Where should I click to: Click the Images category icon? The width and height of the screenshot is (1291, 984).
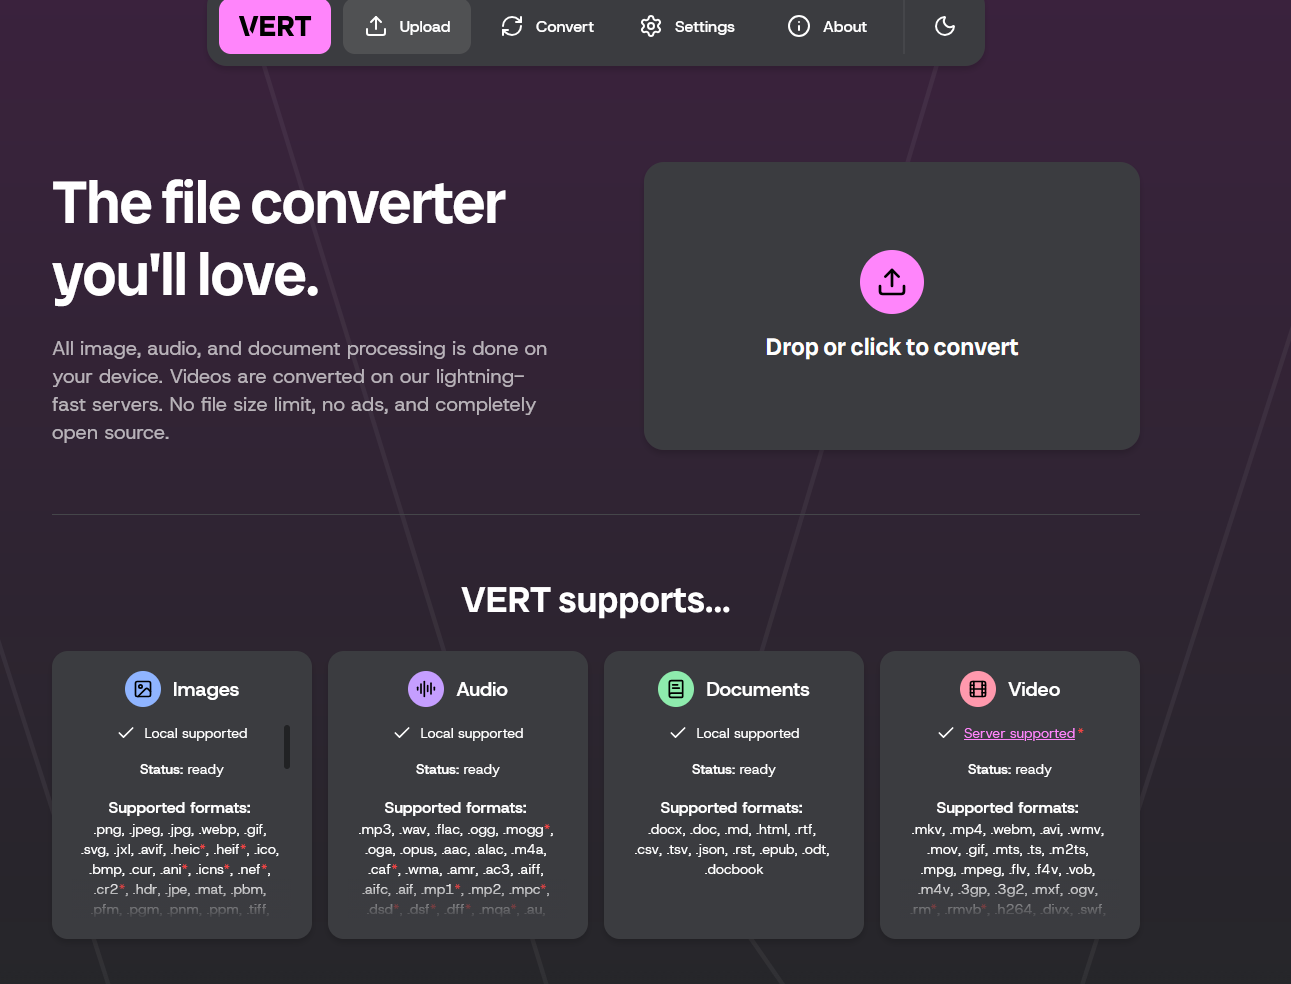(x=143, y=689)
